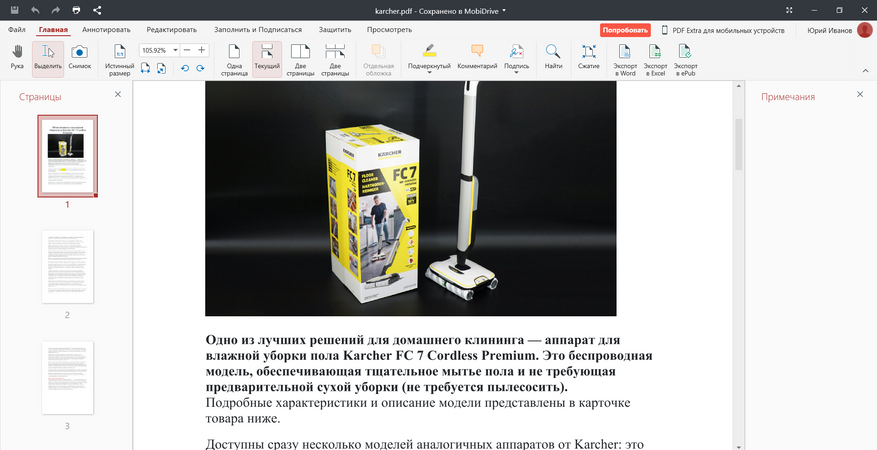This screenshot has height=450, width=877.
Task: Choose the side-by-side Две страницы view
Action: 300,59
